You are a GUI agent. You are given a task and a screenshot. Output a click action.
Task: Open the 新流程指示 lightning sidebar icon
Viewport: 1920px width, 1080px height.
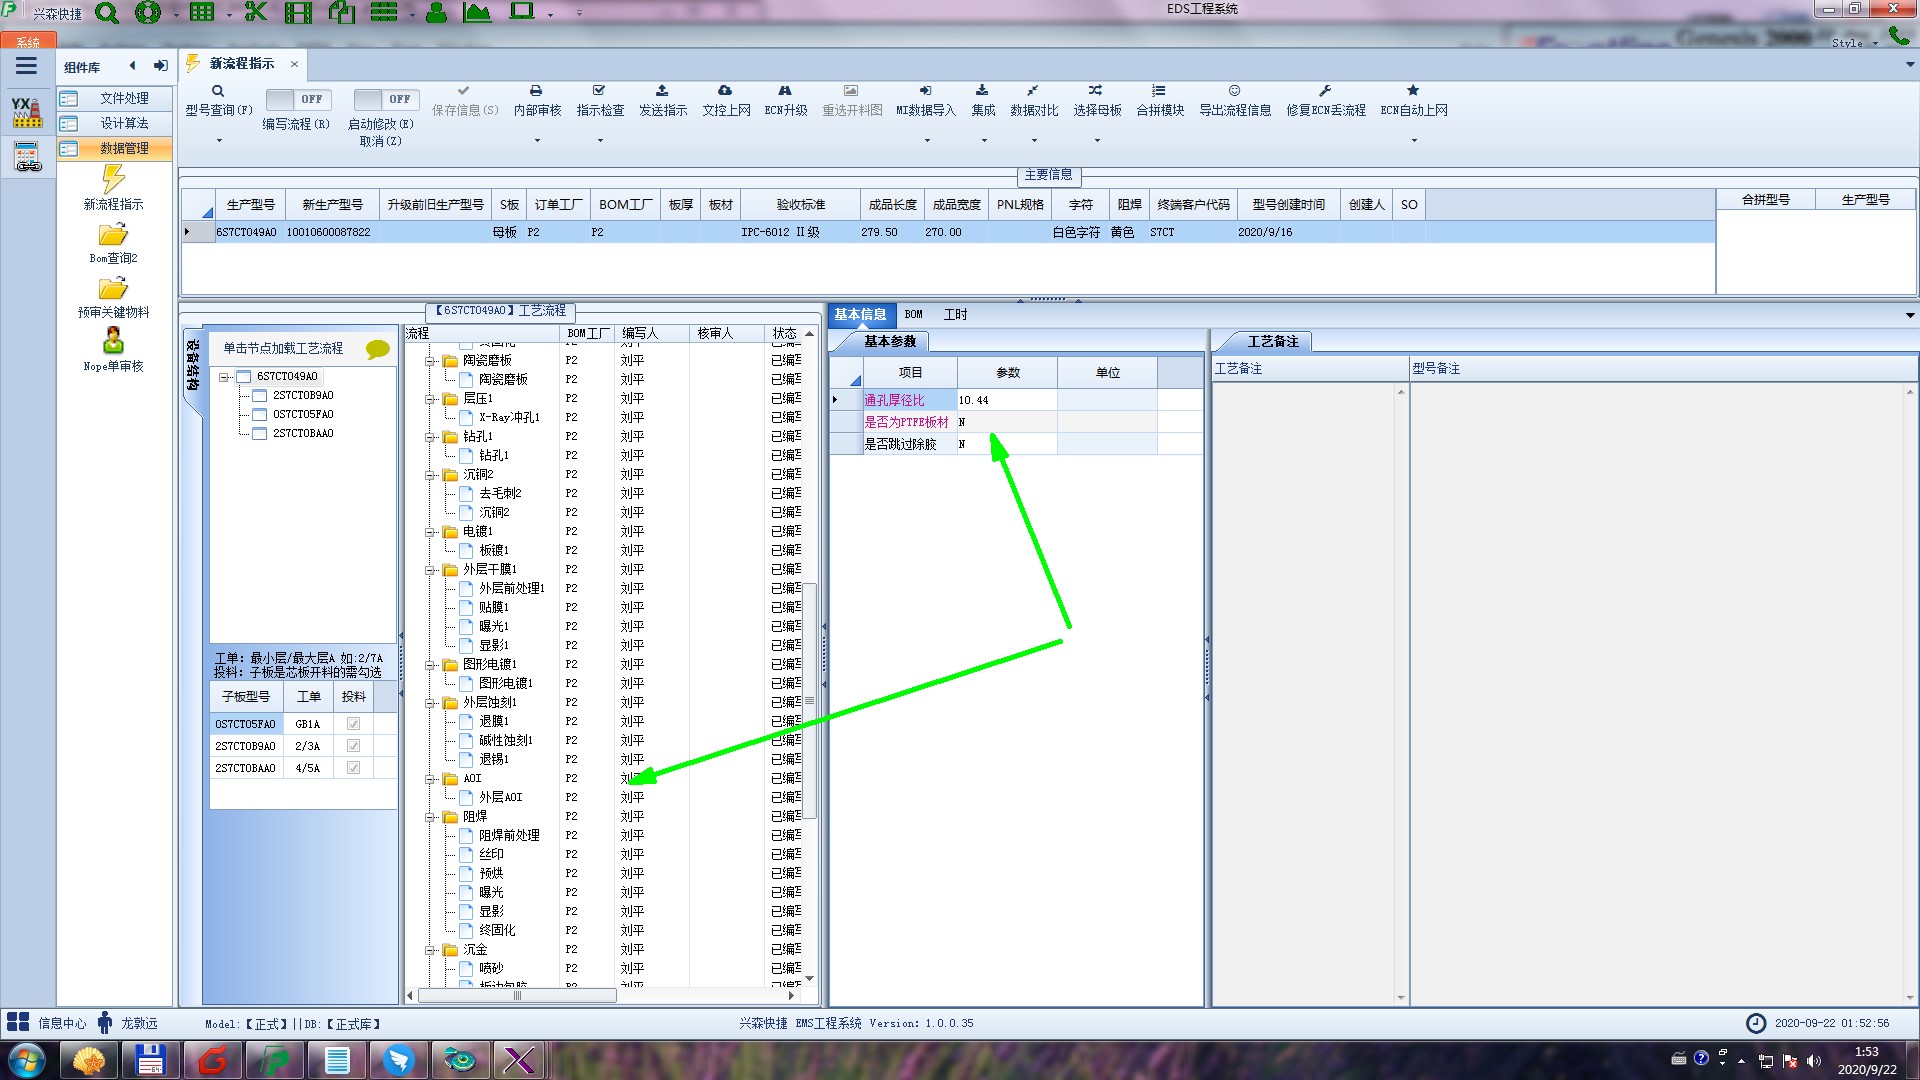(x=113, y=180)
